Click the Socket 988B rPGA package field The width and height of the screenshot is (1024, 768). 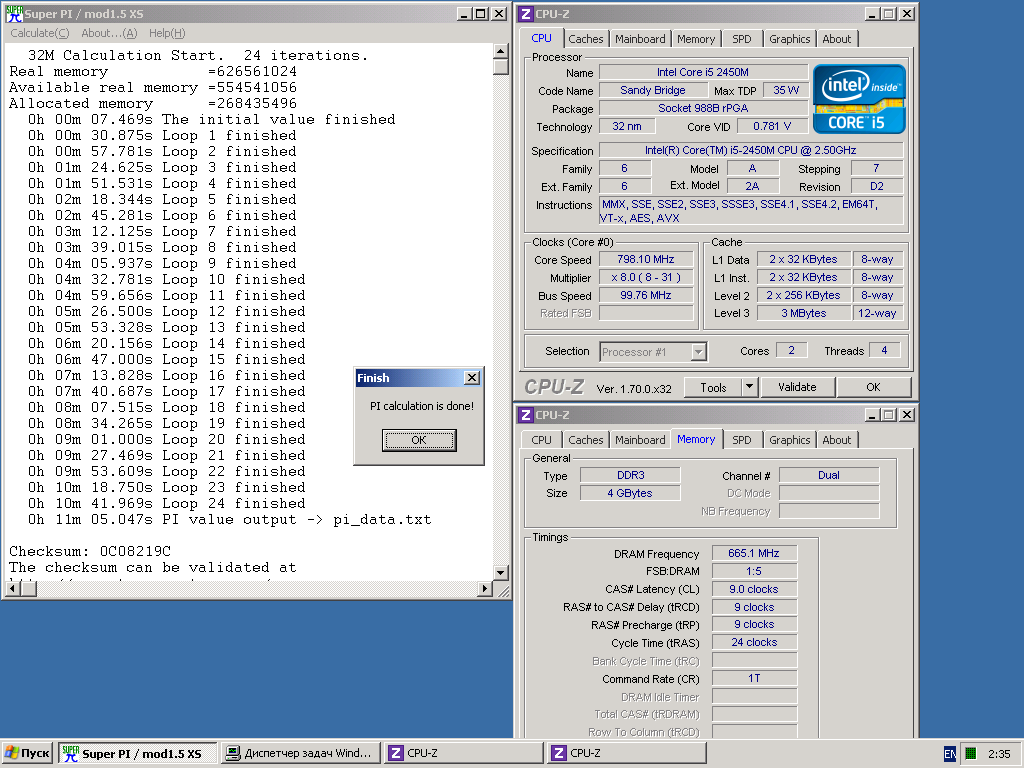(x=703, y=108)
